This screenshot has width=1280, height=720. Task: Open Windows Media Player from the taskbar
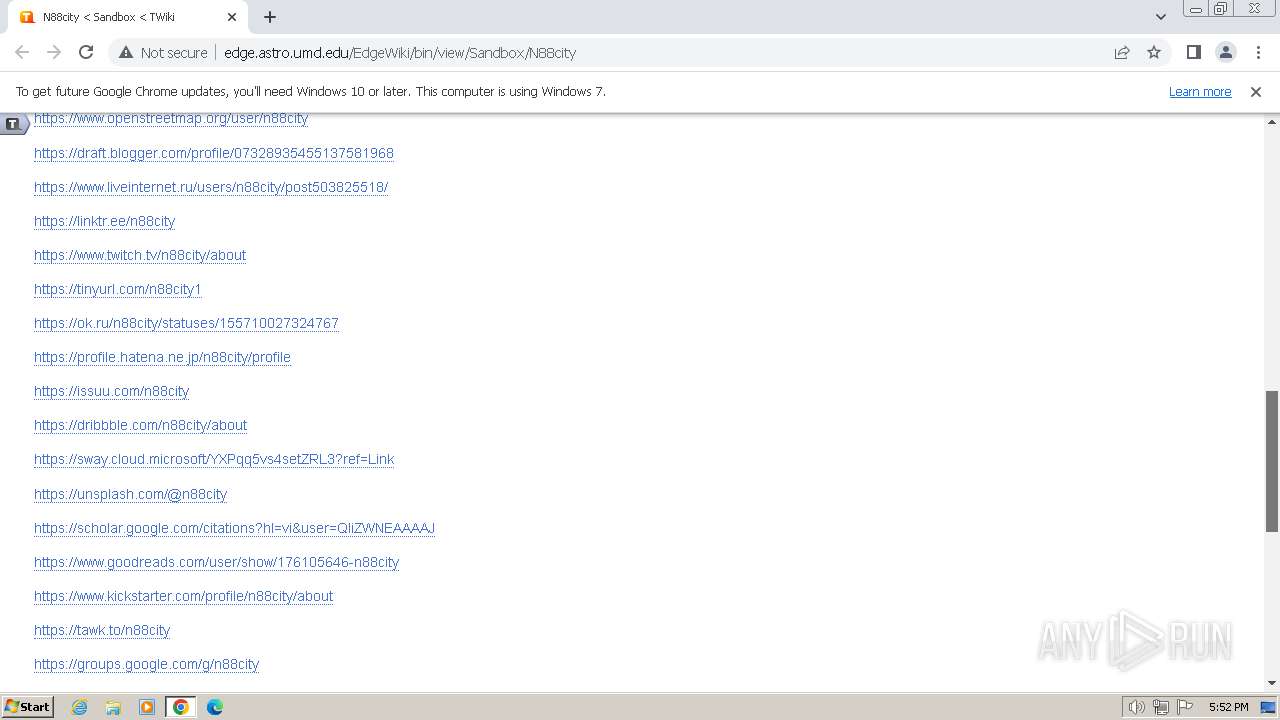tap(147, 707)
